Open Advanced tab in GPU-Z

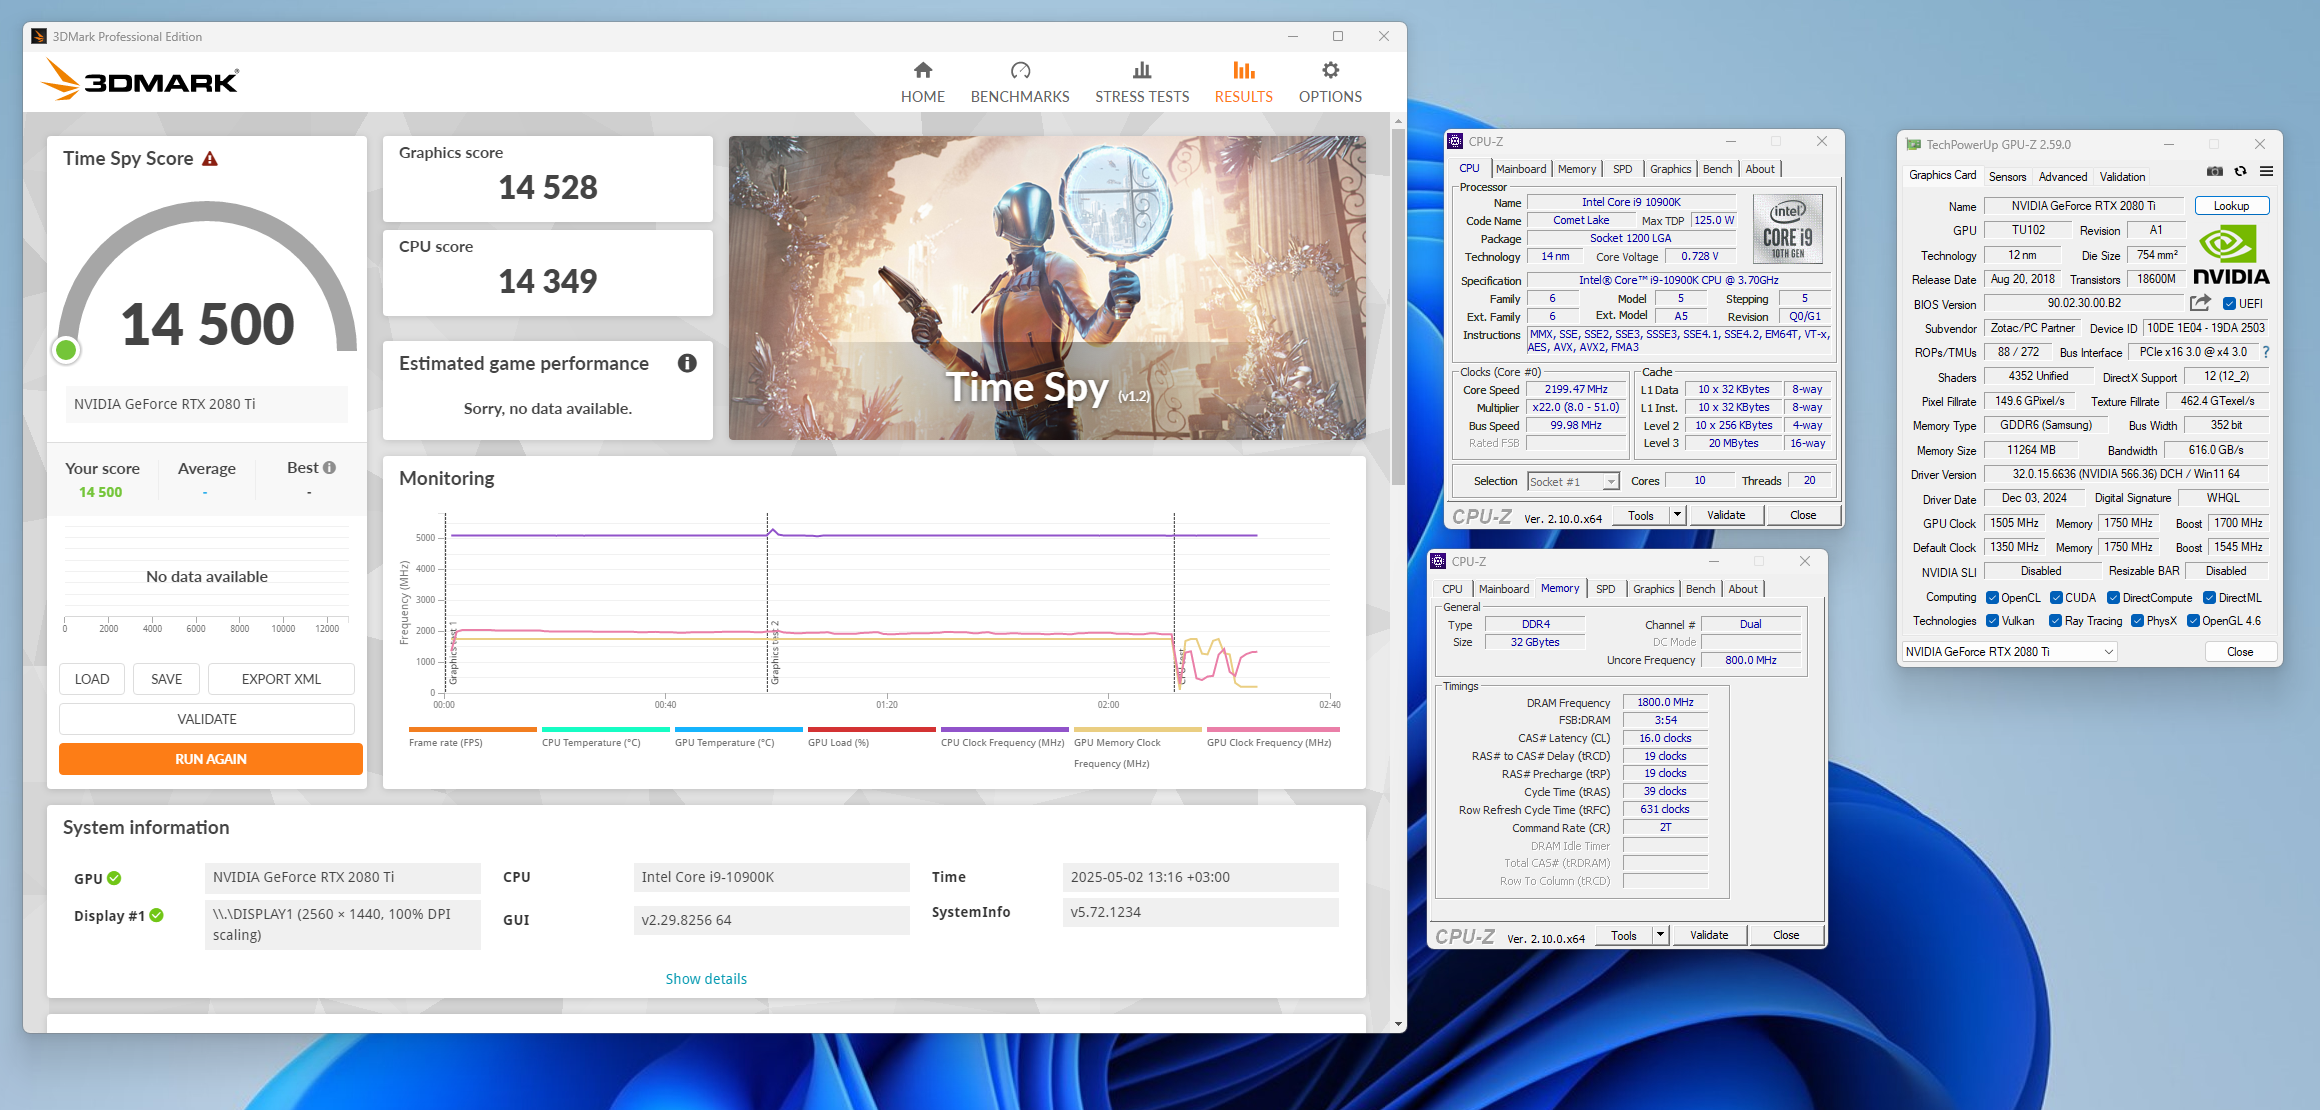[x=2062, y=177]
